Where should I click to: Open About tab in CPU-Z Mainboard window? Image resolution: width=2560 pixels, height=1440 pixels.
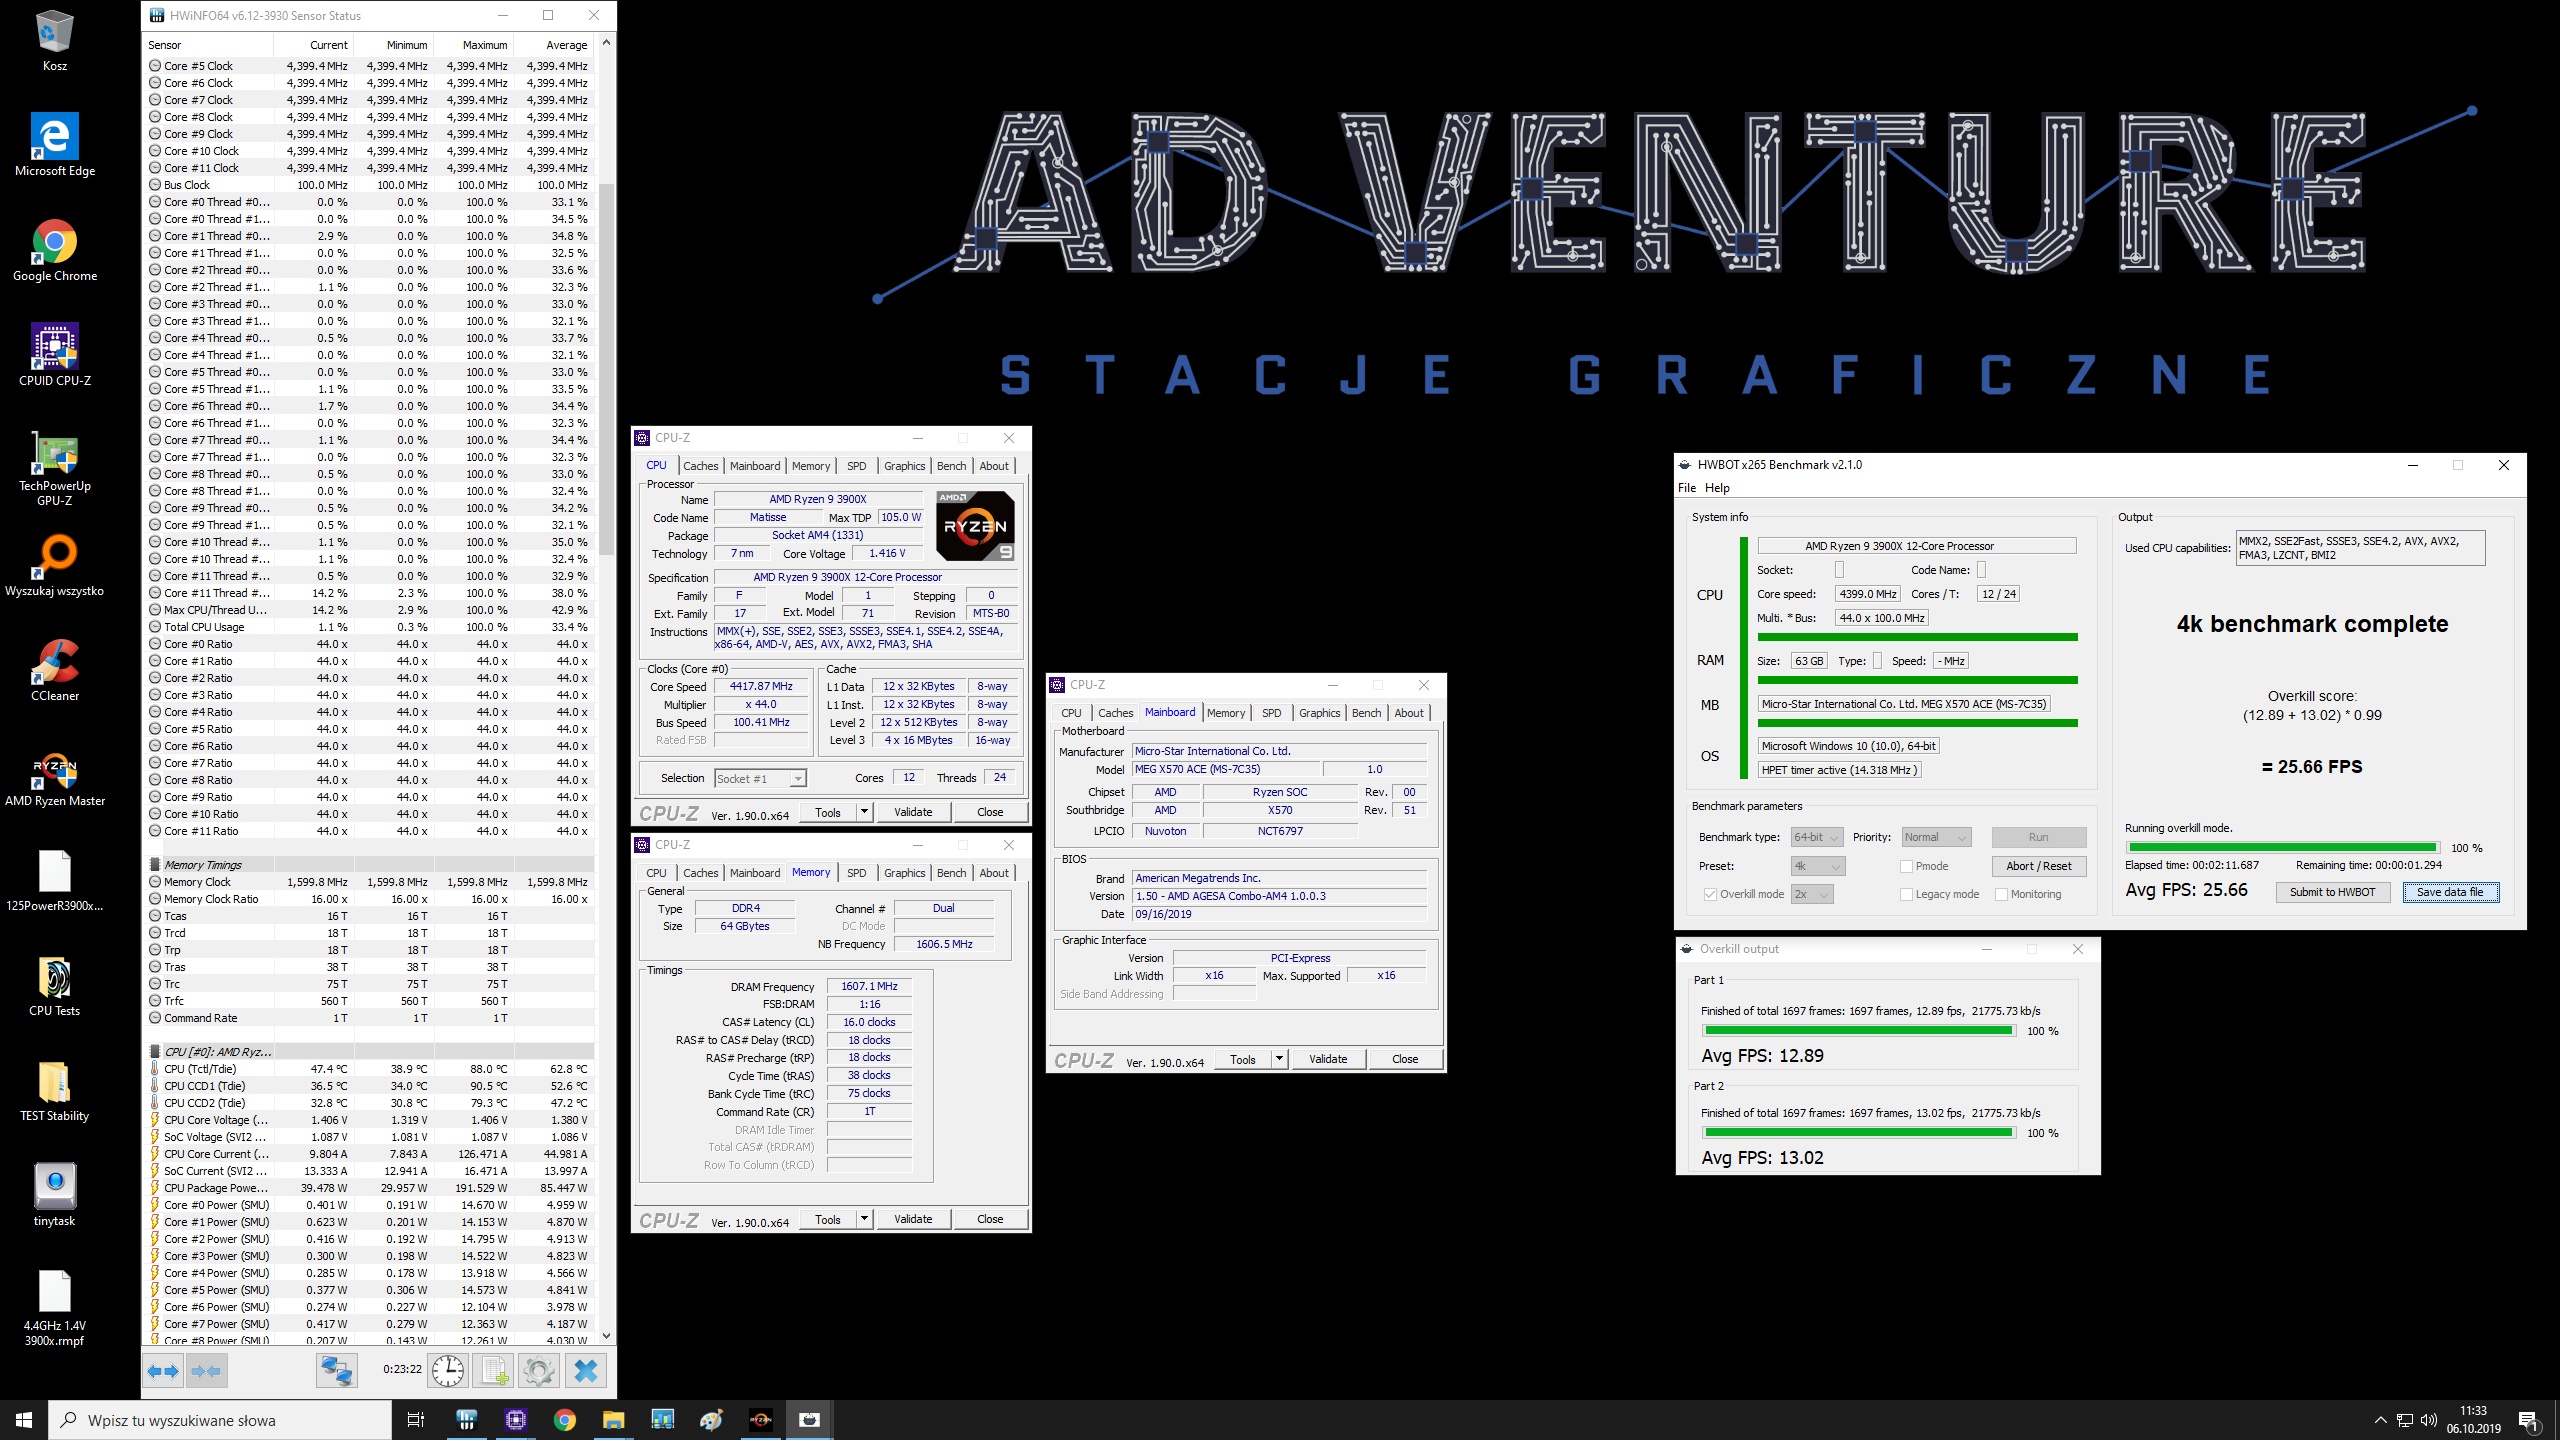coord(1409,713)
